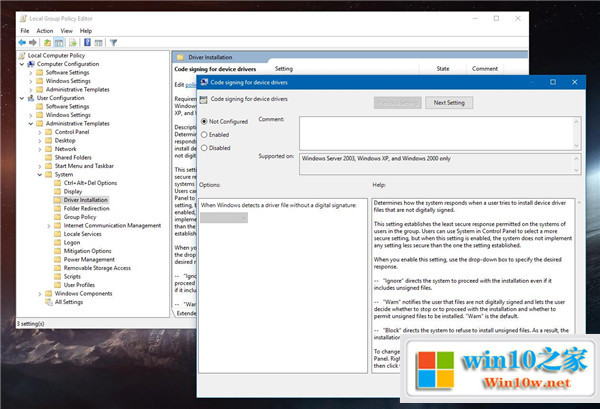This screenshot has width=600, height=409.
Task: Open the View menu
Action: [x=67, y=31]
